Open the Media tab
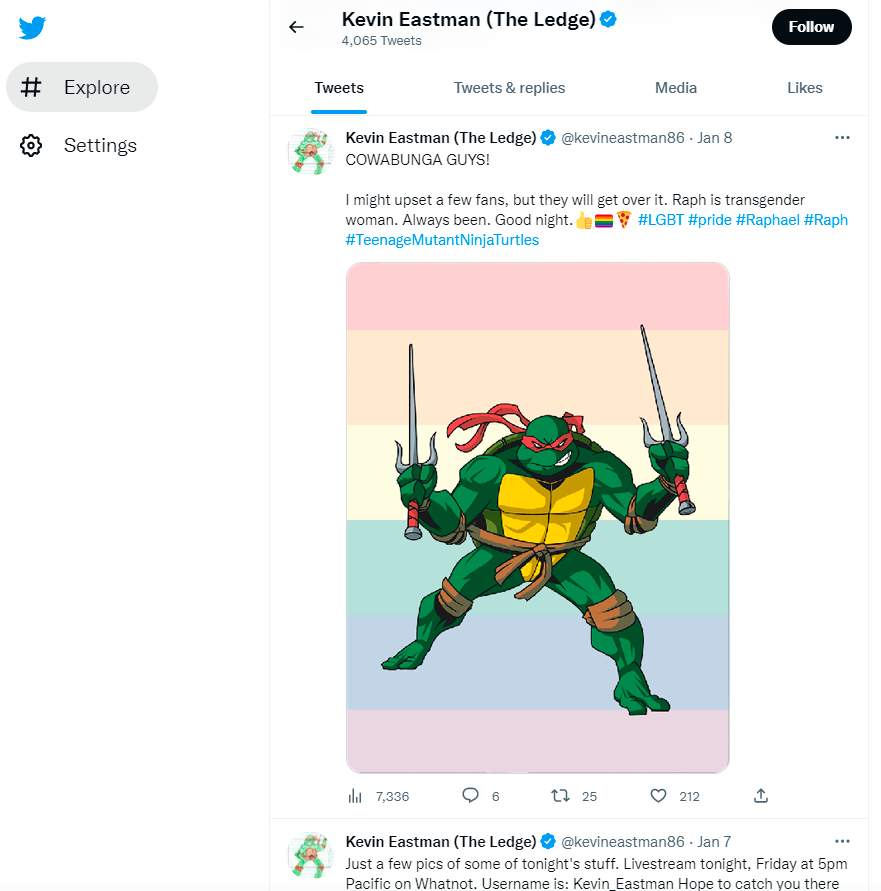This screenshot has height=891, width=881. [676, 88]
